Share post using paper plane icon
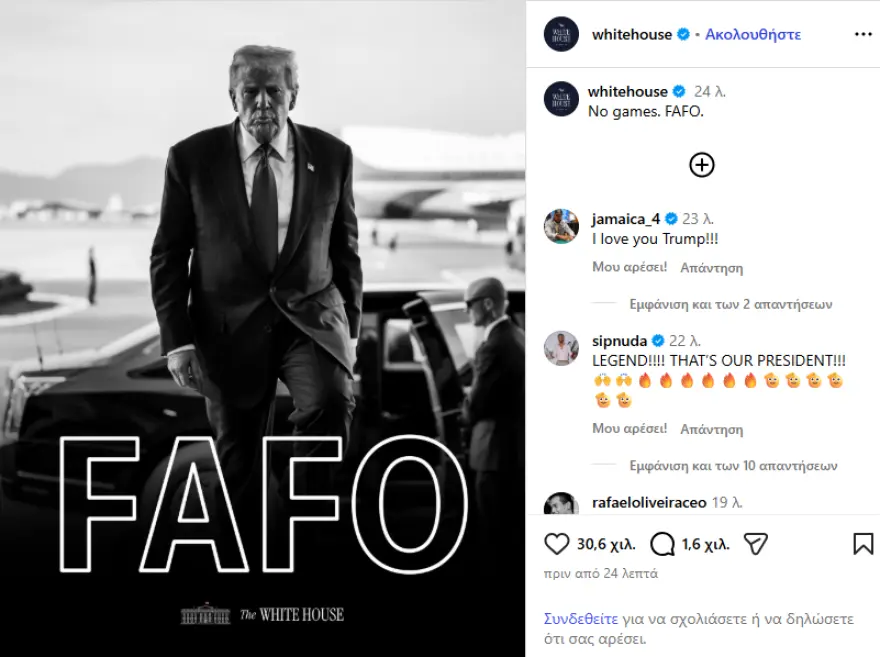This screenshot has width=880, height=657. tap(755, 544)
